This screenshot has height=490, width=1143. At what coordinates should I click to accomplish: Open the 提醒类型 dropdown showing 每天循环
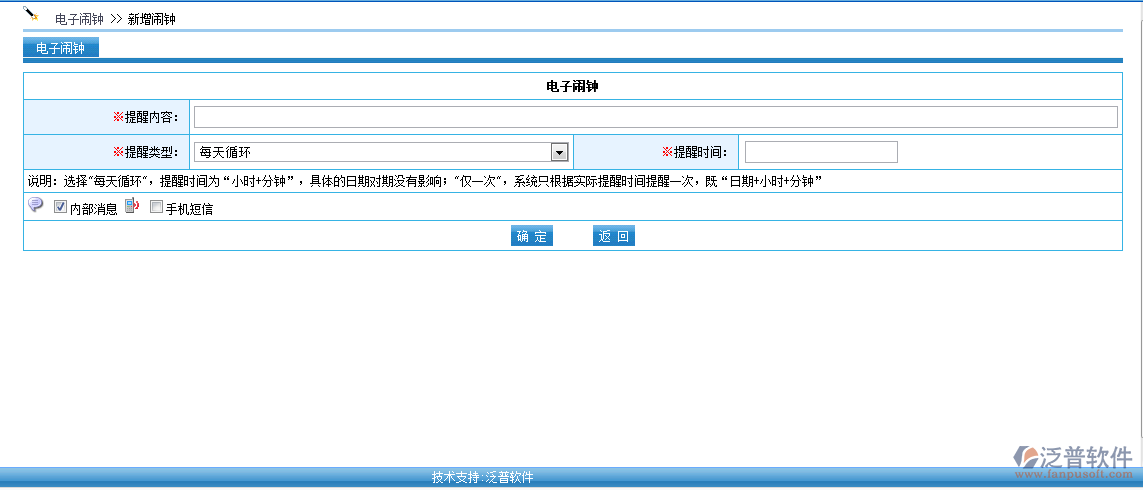[x=381, y=152]
